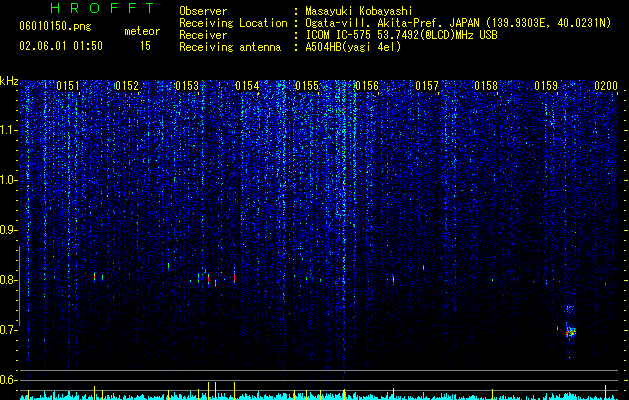Click the yellow bottom marker below 0158
The height and width of the screenshot is (400, 629).
[x=492, y=393]
